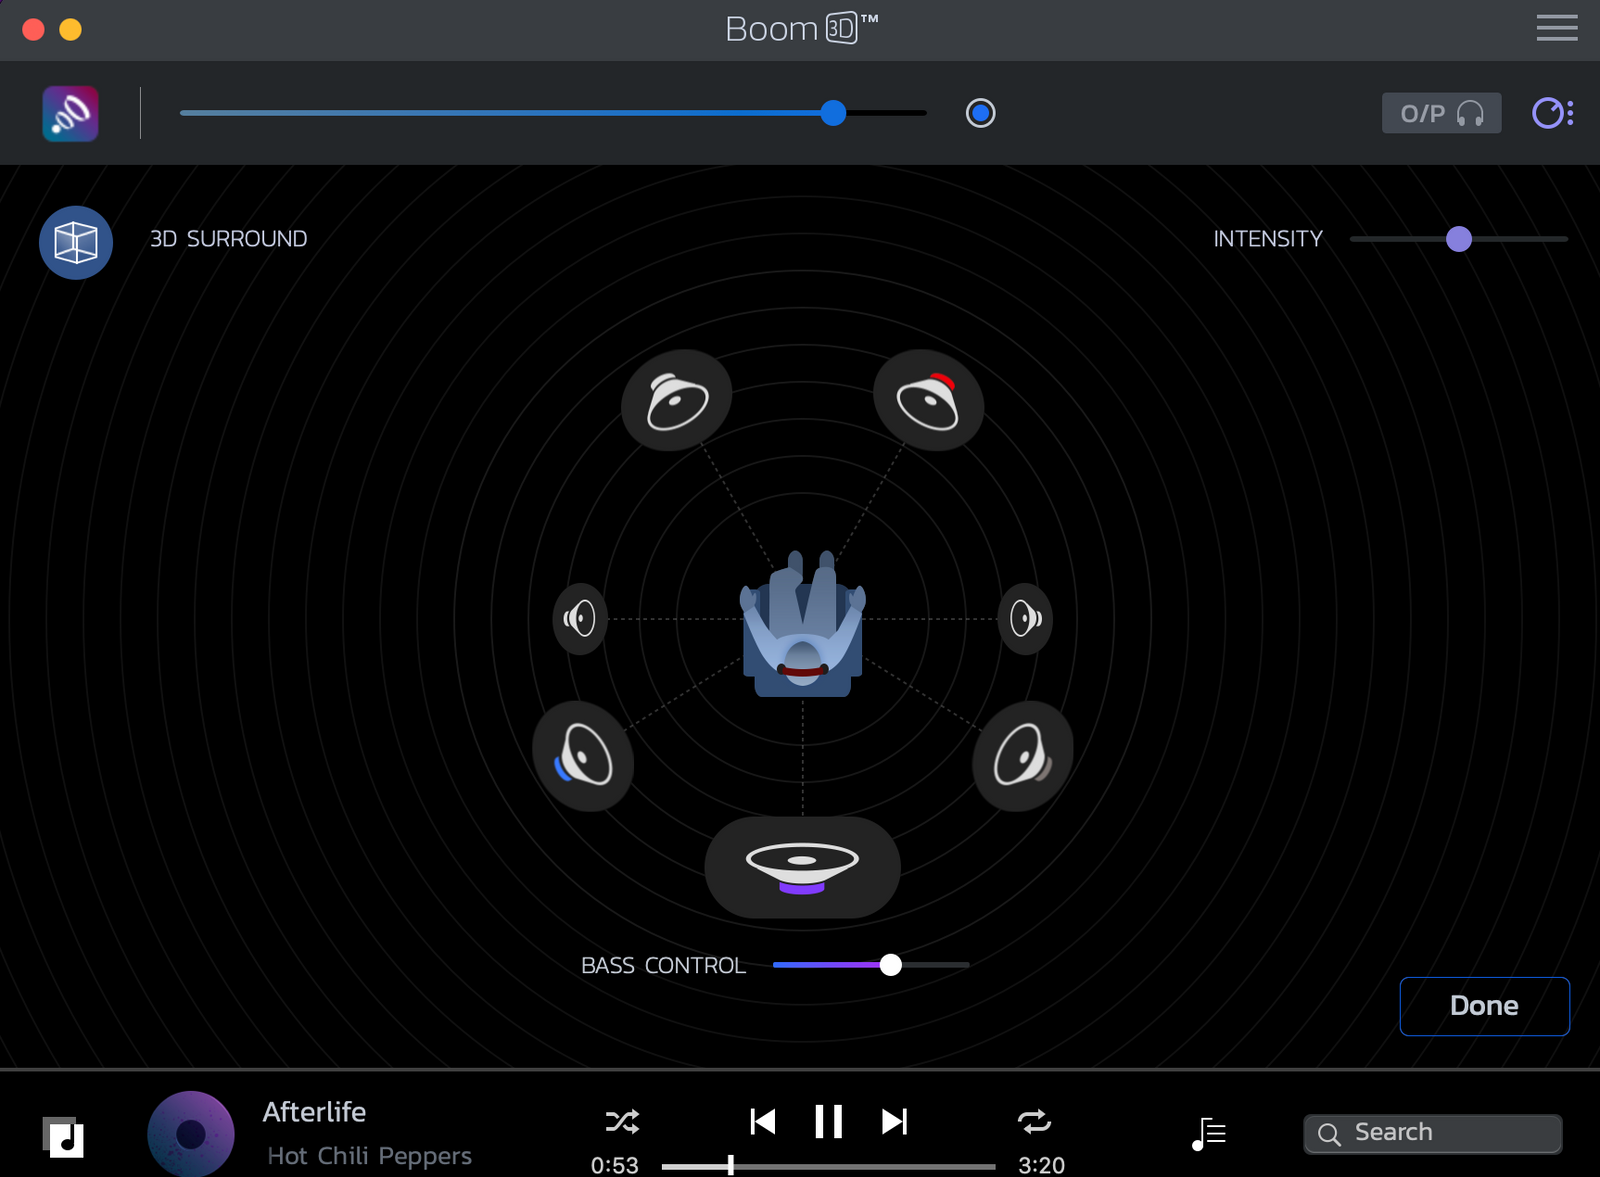The image size is (1600, 1177).
Task: Toggle the front left speaker
Action: [677, 401]
